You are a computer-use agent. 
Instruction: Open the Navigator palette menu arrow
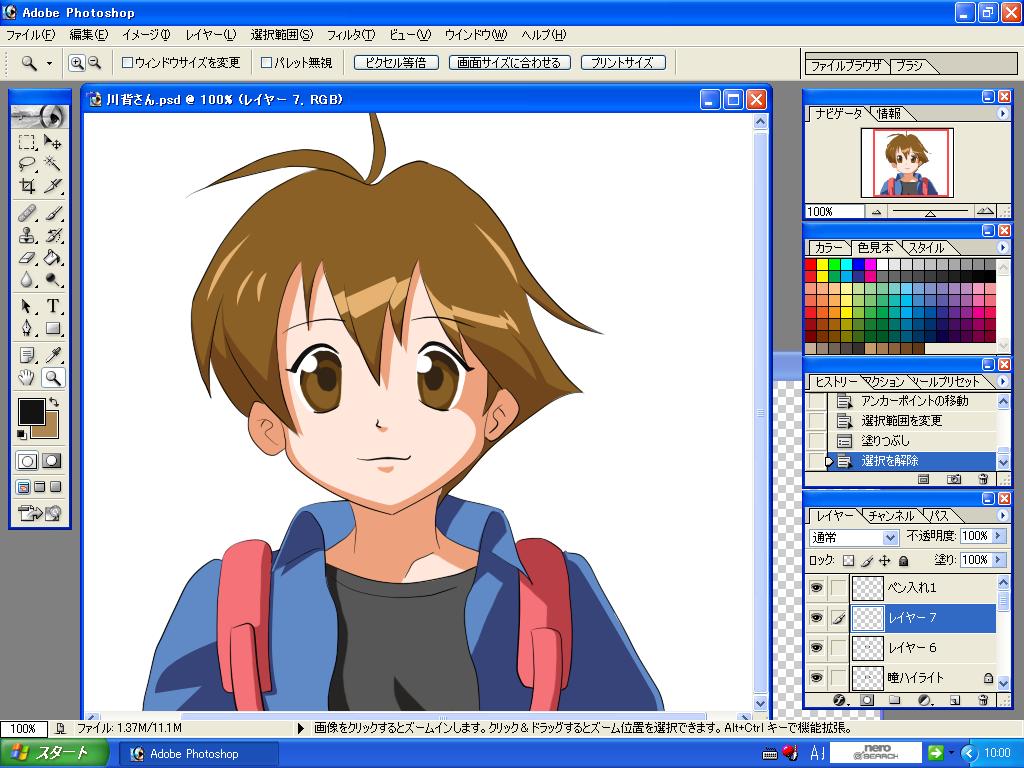coord(1002,114)
